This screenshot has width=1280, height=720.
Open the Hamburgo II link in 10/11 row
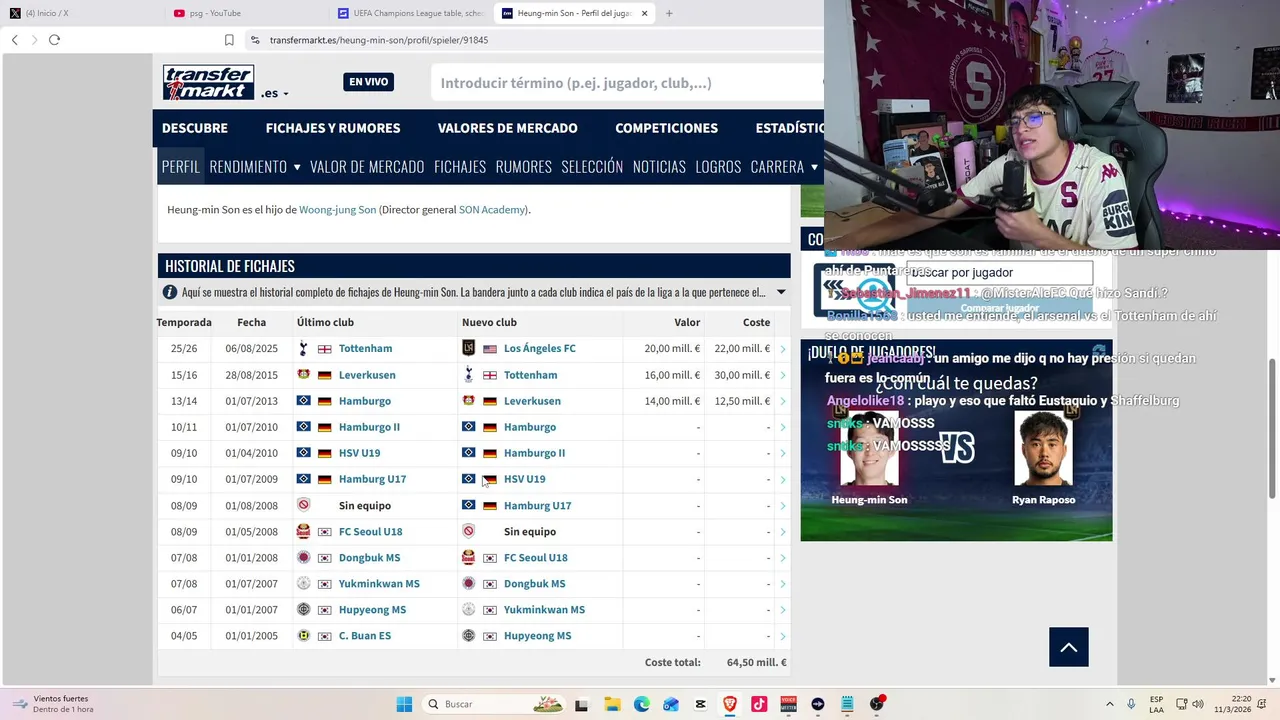click(x=369, y=427)
